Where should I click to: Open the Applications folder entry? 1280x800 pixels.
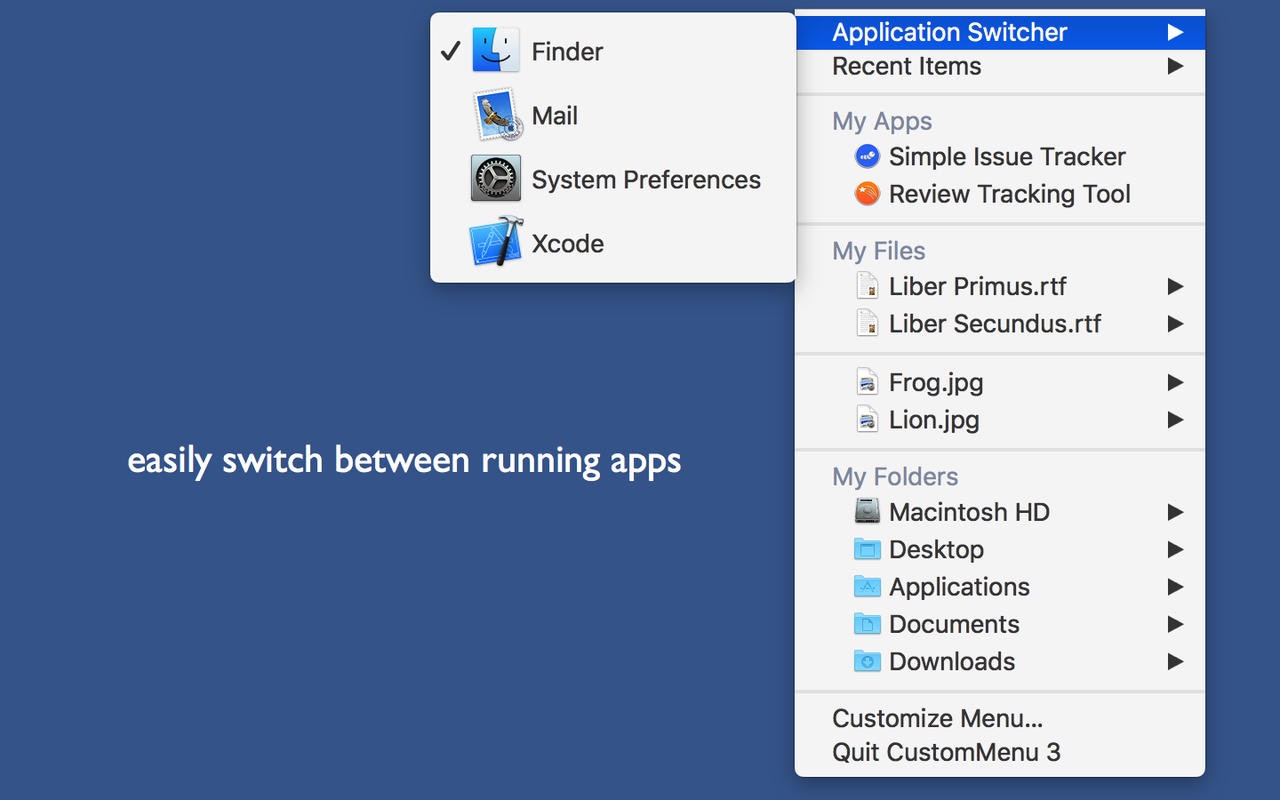tap(1000, 586)
